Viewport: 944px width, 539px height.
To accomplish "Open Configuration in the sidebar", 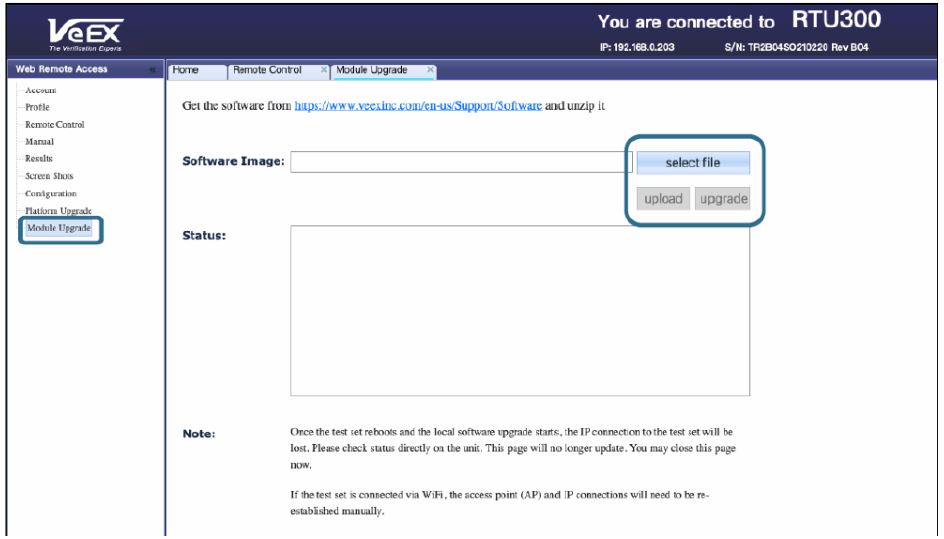I will 51,193.
